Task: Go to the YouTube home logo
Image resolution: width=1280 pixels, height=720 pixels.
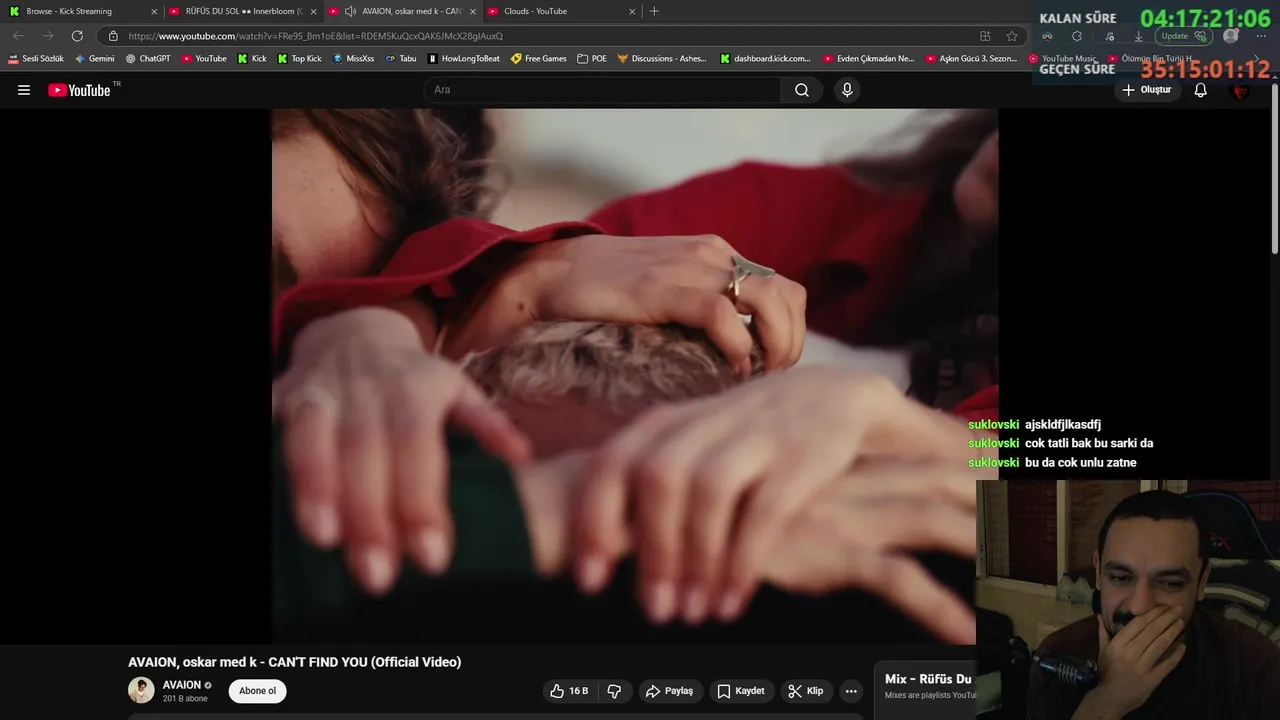Action: (79, 90)
